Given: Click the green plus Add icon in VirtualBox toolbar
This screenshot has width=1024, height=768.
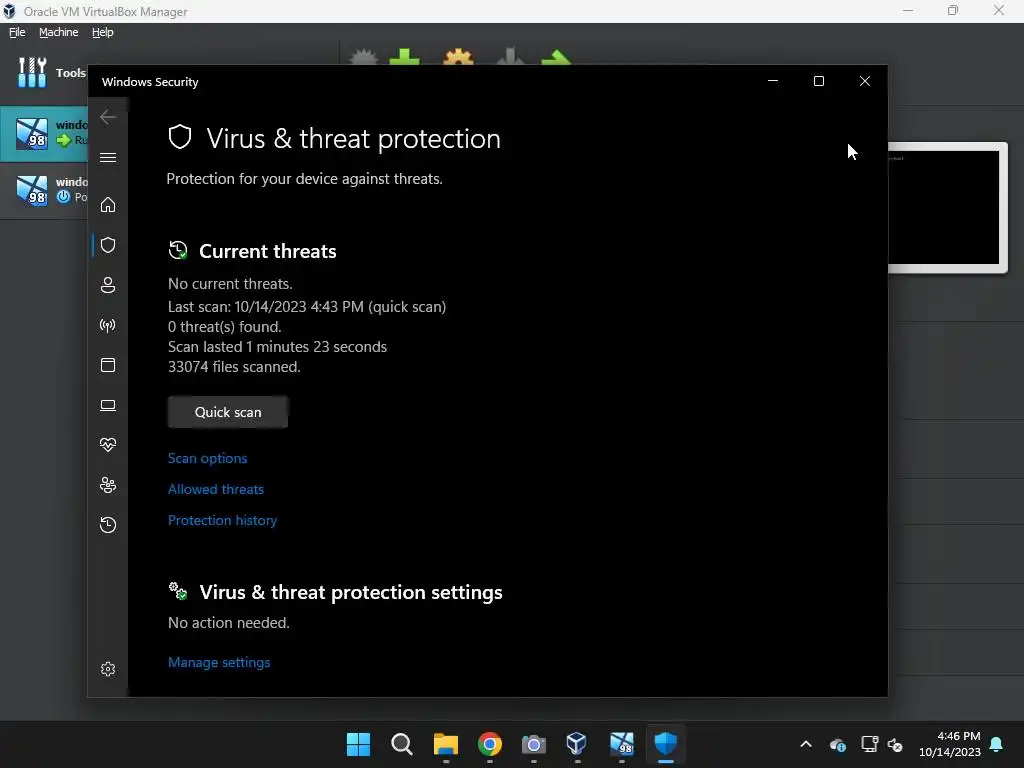Looking at the screenshot, I should tap(404, 57).
